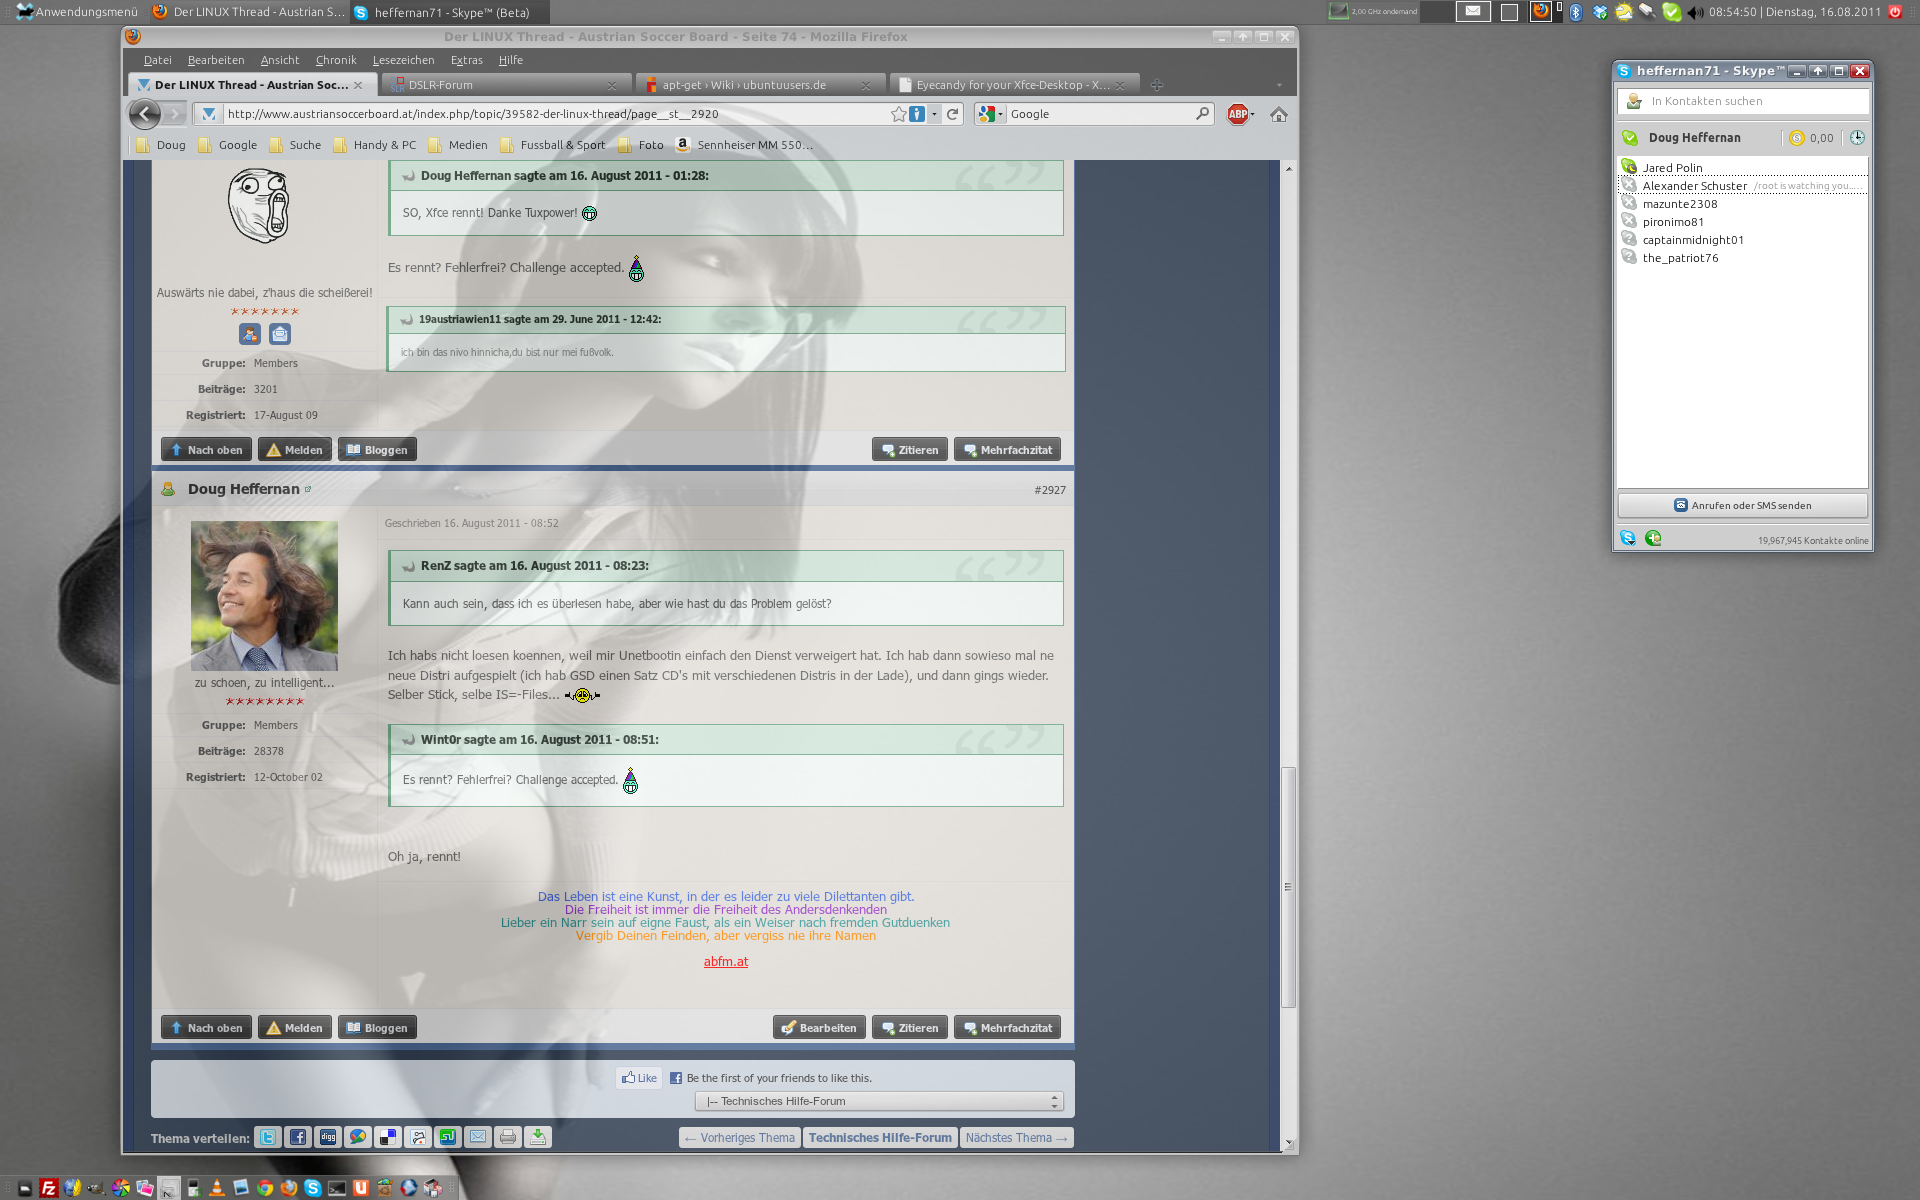
Task: Click Zitieren on post #2927
Action: 909,1027
